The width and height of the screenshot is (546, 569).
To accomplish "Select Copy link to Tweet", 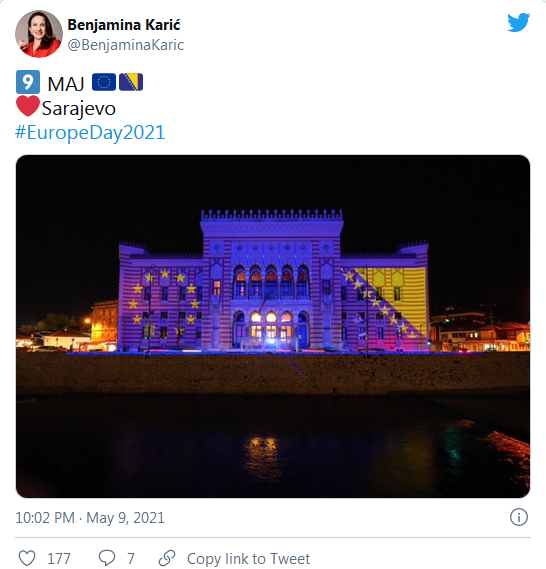I will (x=249, y=558).
